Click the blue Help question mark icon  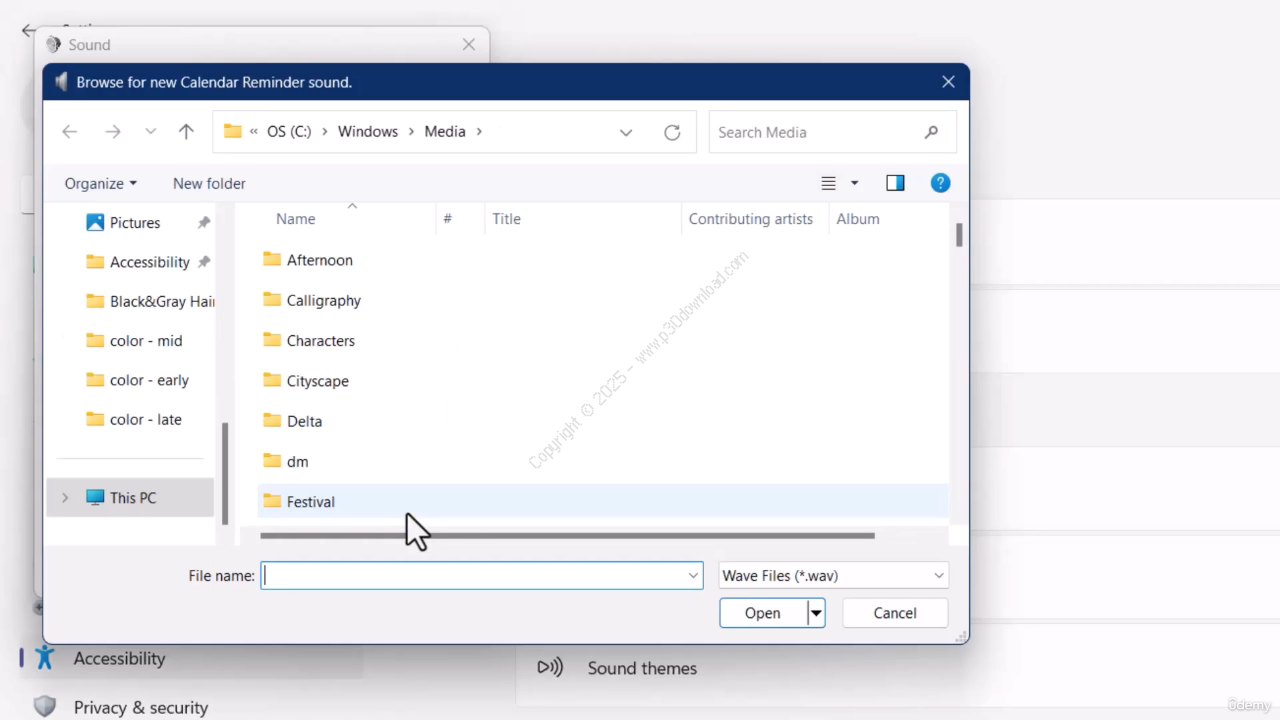[939, 183]
